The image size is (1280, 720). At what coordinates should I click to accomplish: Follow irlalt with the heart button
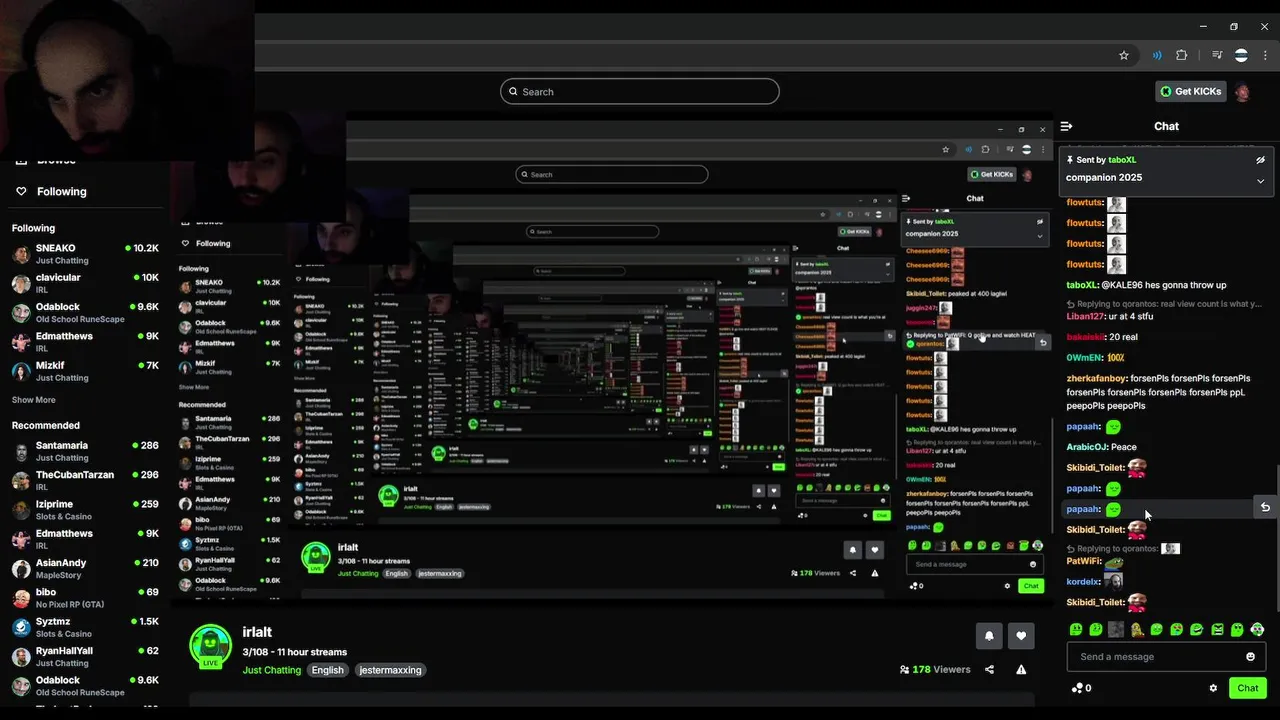[x=1021, y=635]
